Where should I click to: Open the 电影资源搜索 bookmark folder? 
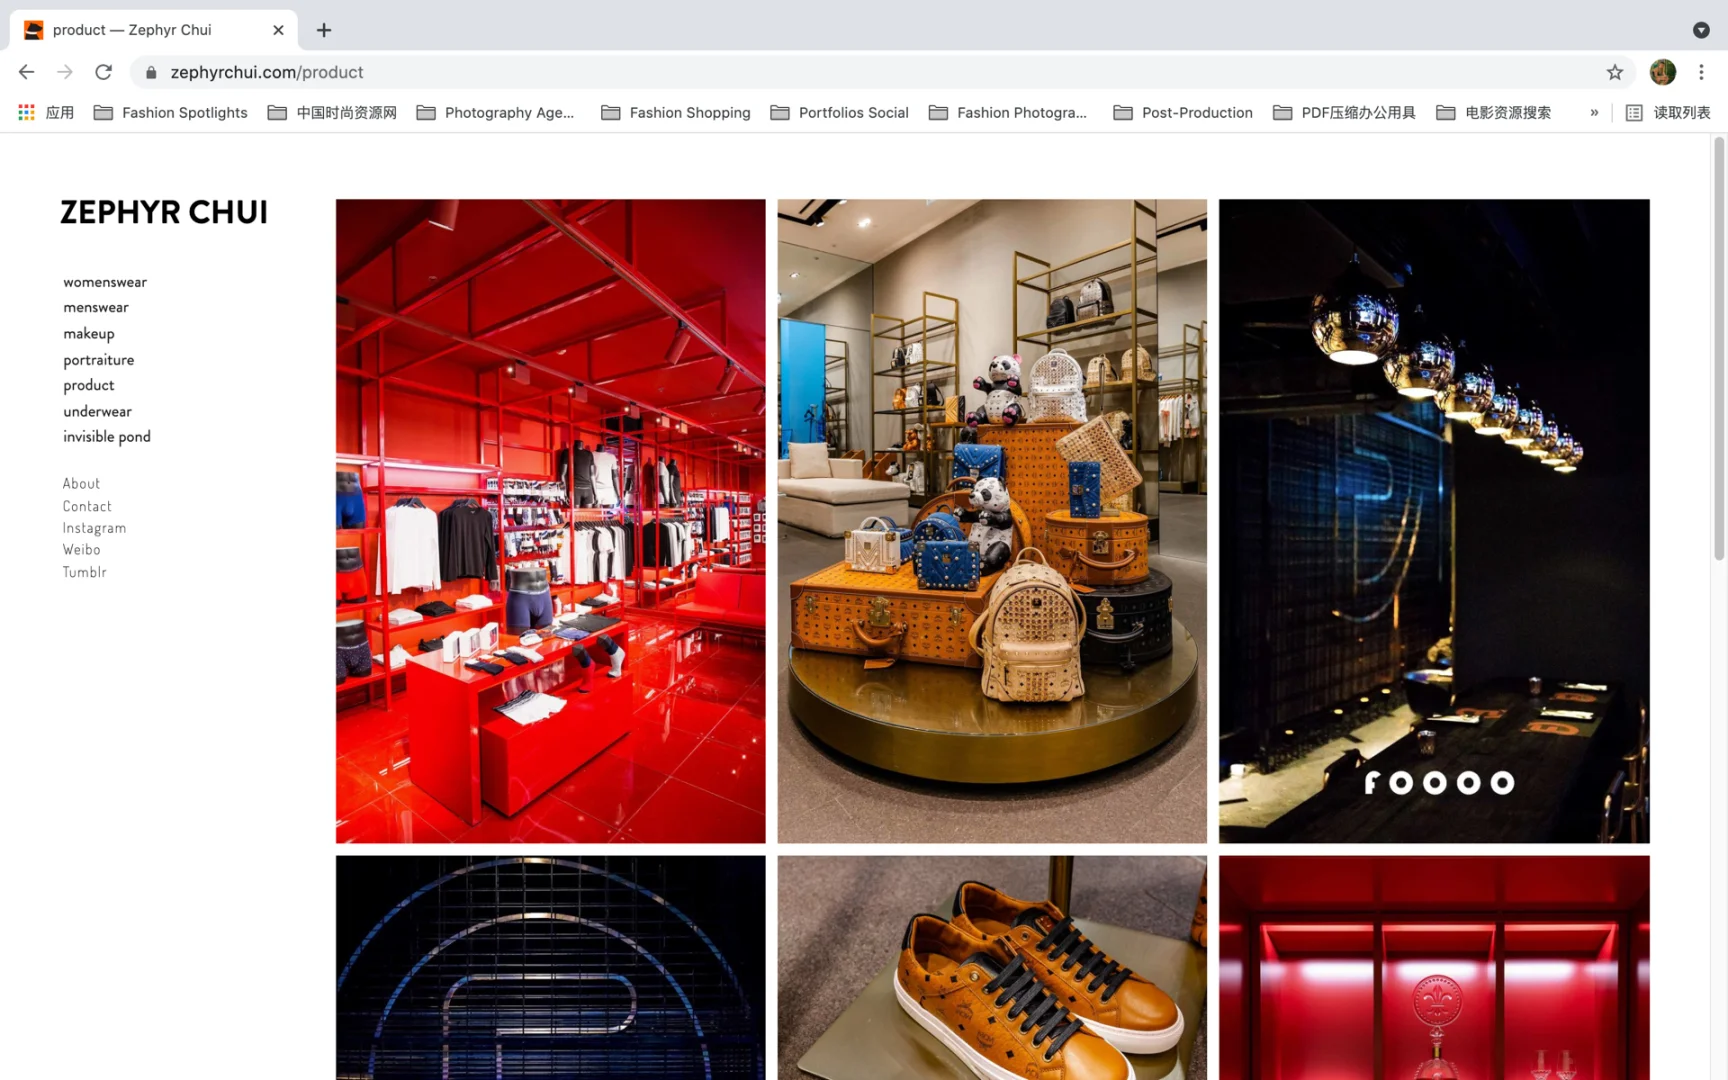coord(1494,112)
